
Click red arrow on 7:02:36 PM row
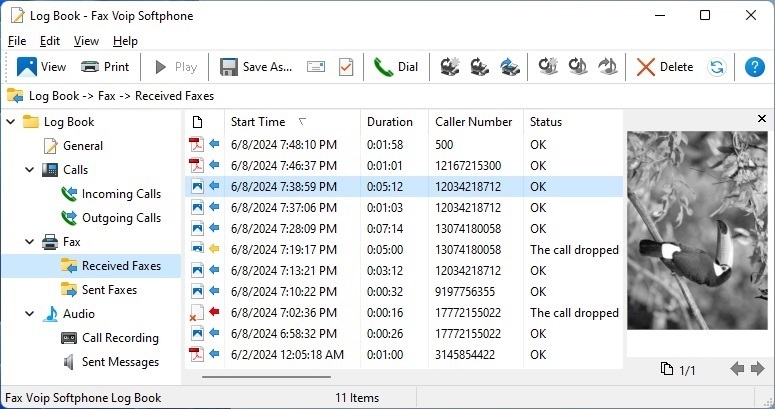click(x=214, y=312)
